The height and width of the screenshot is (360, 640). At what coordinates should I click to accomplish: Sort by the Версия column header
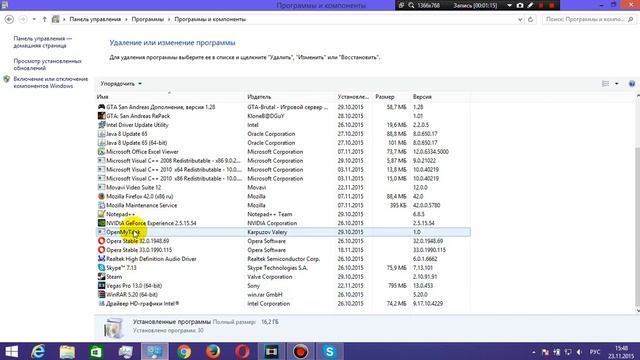click(x=440, y=97)
